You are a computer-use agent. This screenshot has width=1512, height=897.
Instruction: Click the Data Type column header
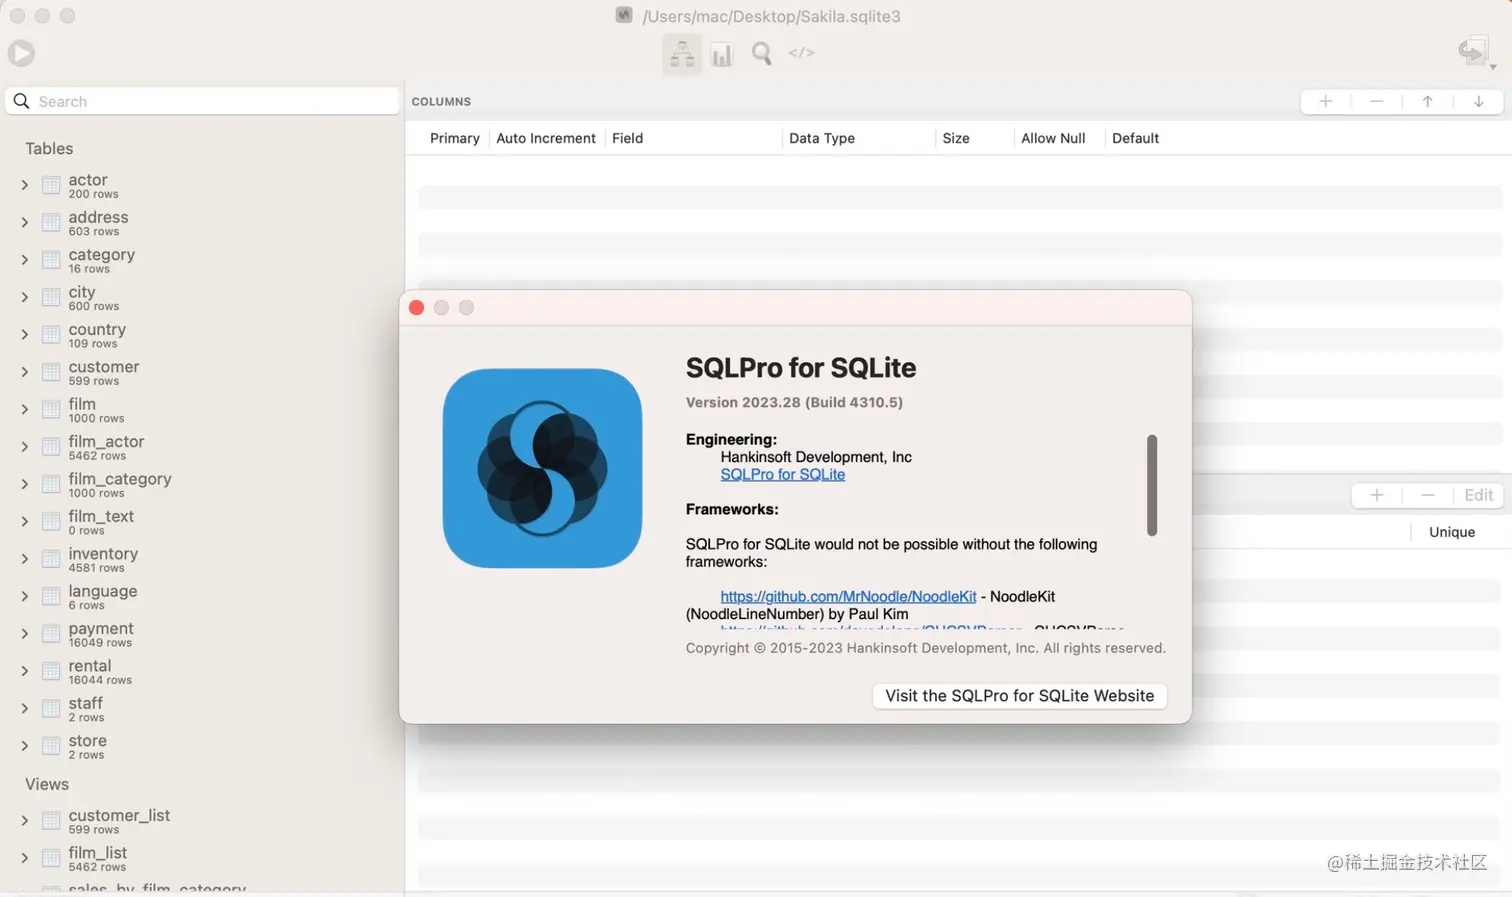point(822,138)
